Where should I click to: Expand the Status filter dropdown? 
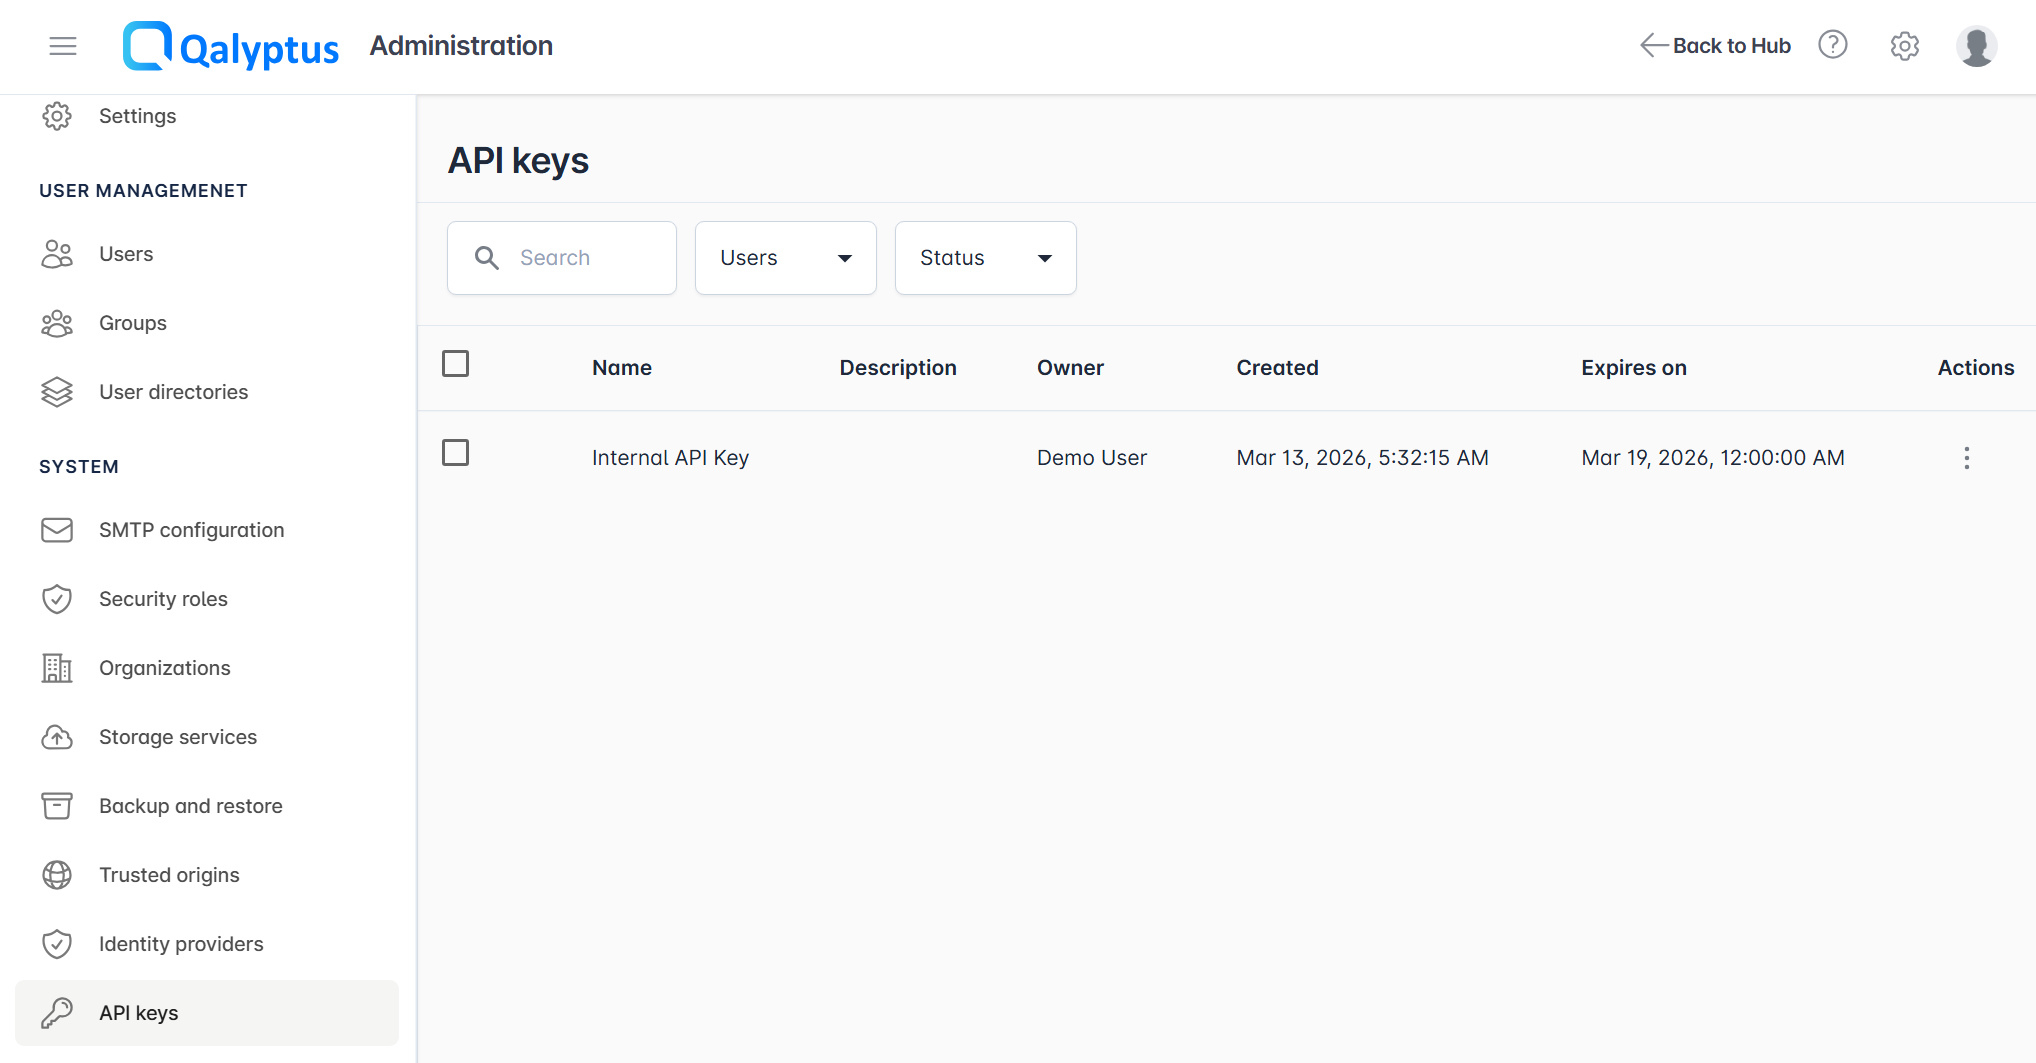coord(985,258)
